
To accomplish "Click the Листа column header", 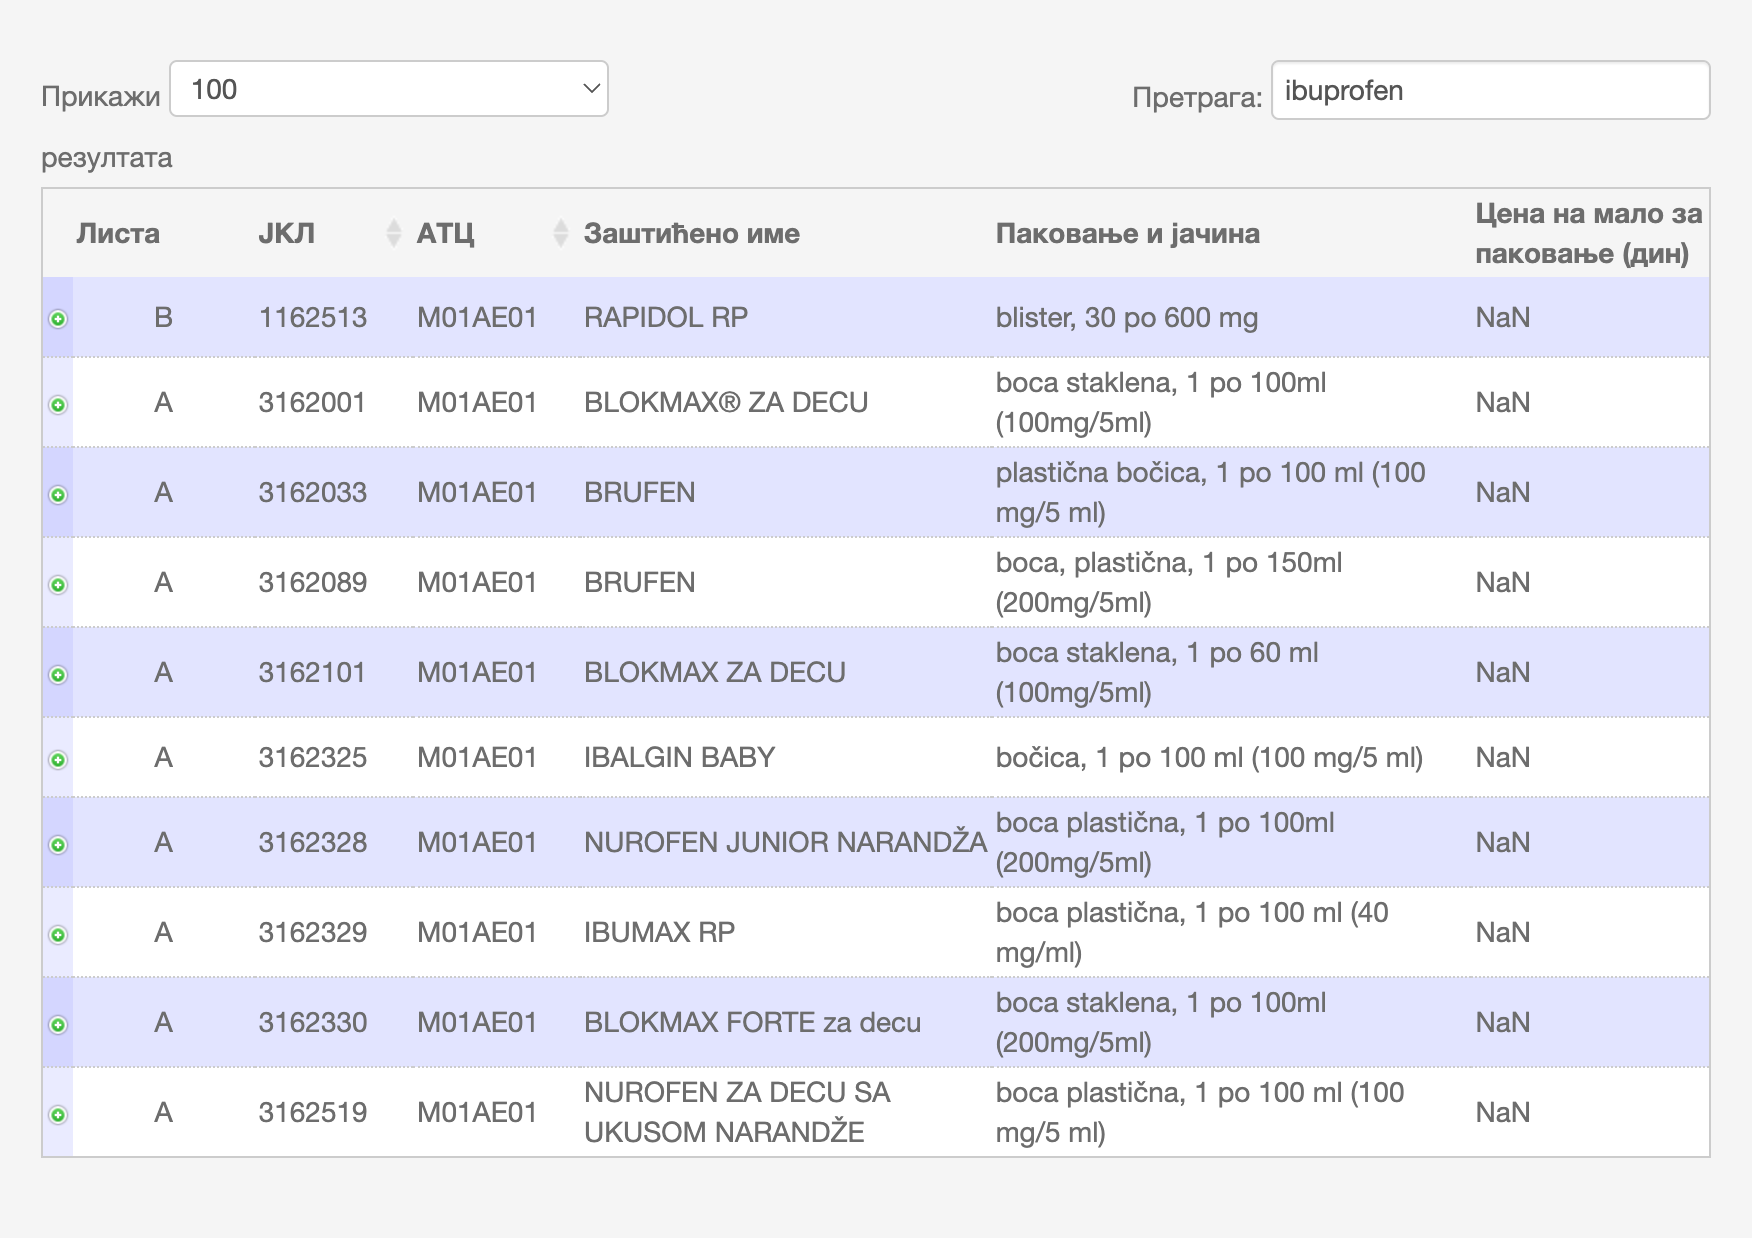I will 118,233.
